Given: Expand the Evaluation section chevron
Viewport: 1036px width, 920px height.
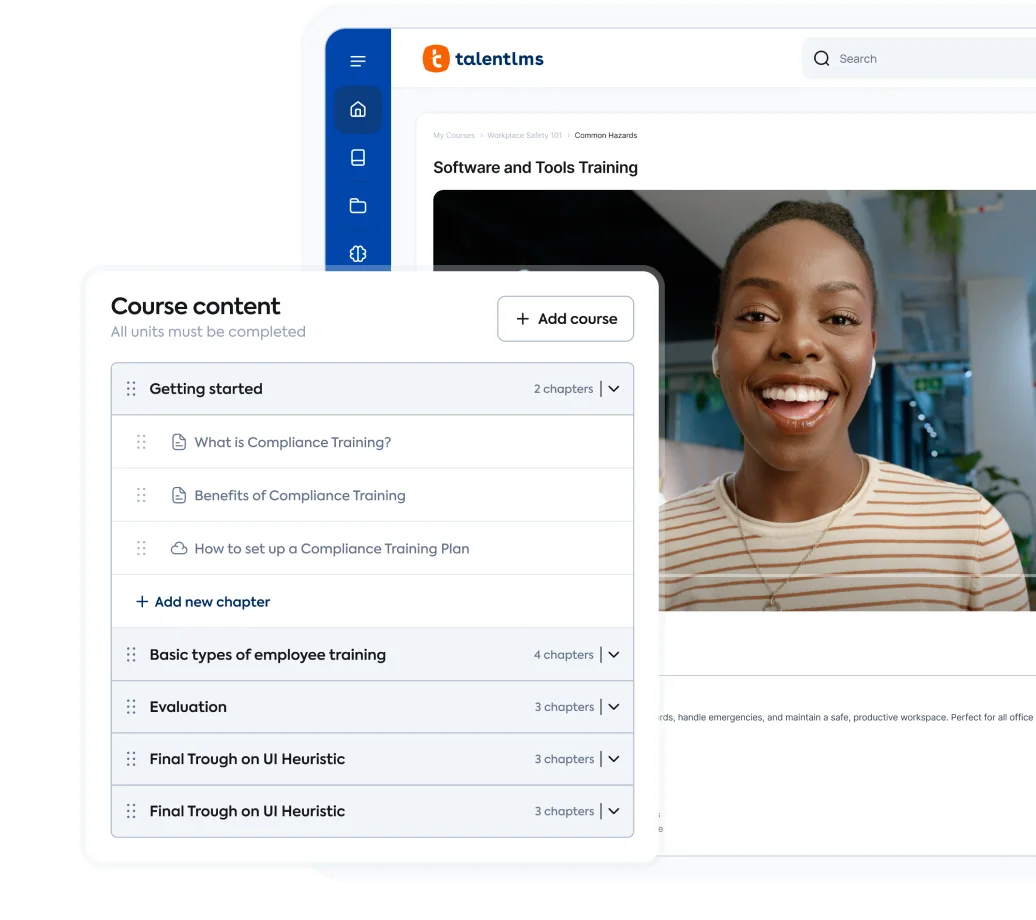Looking at the screenshot, I should point(614,707).
